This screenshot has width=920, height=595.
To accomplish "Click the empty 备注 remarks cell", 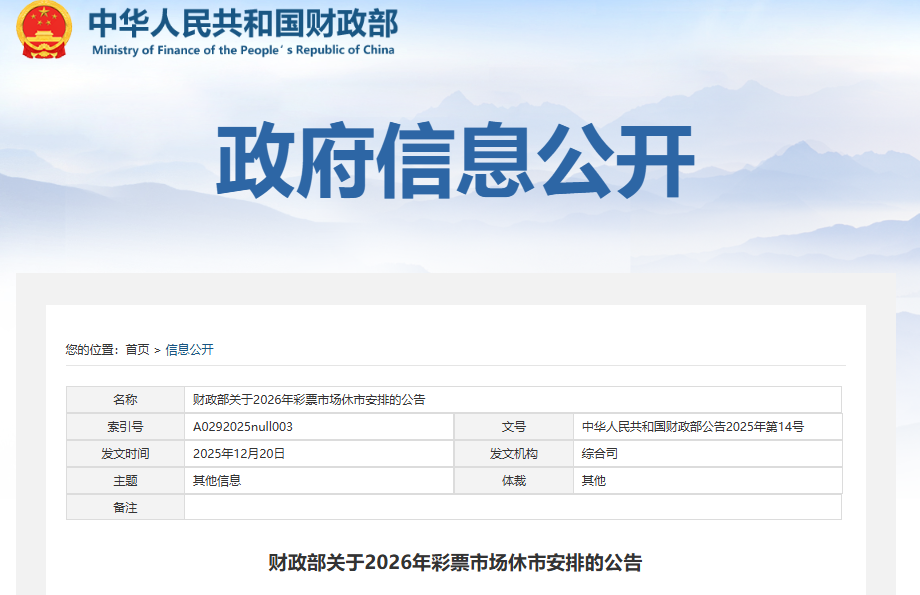I will [x=512, y=507].
